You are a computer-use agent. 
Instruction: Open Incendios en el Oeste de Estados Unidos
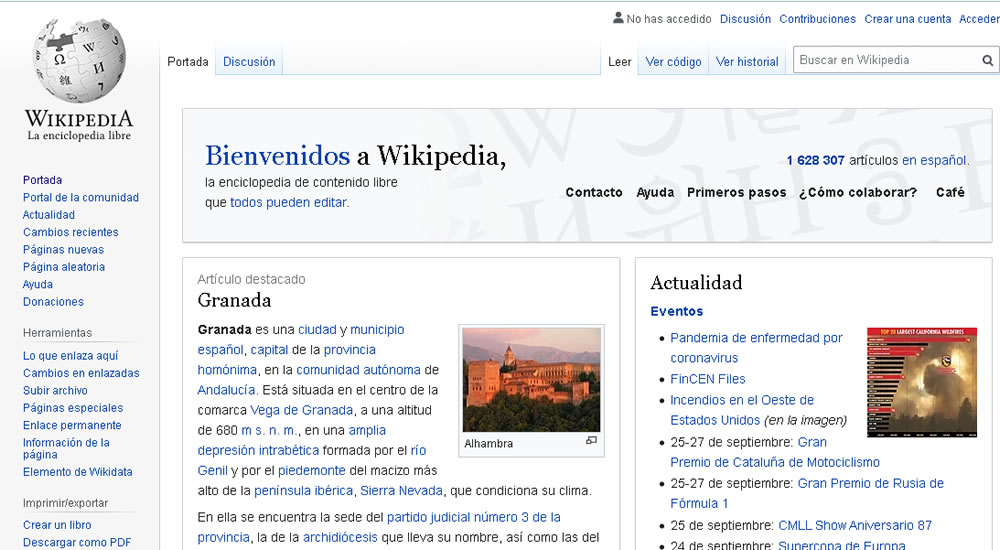[742, 410]
